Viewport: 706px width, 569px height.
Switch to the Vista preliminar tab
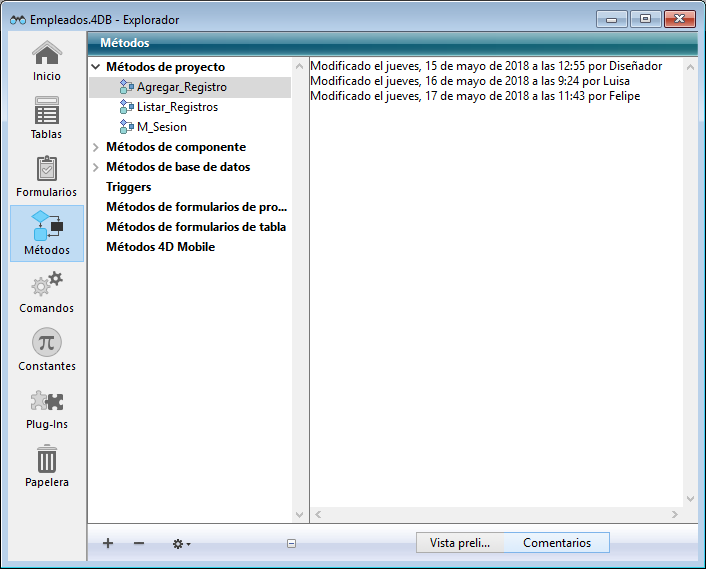pyautogui.click(x=459, y=543)
